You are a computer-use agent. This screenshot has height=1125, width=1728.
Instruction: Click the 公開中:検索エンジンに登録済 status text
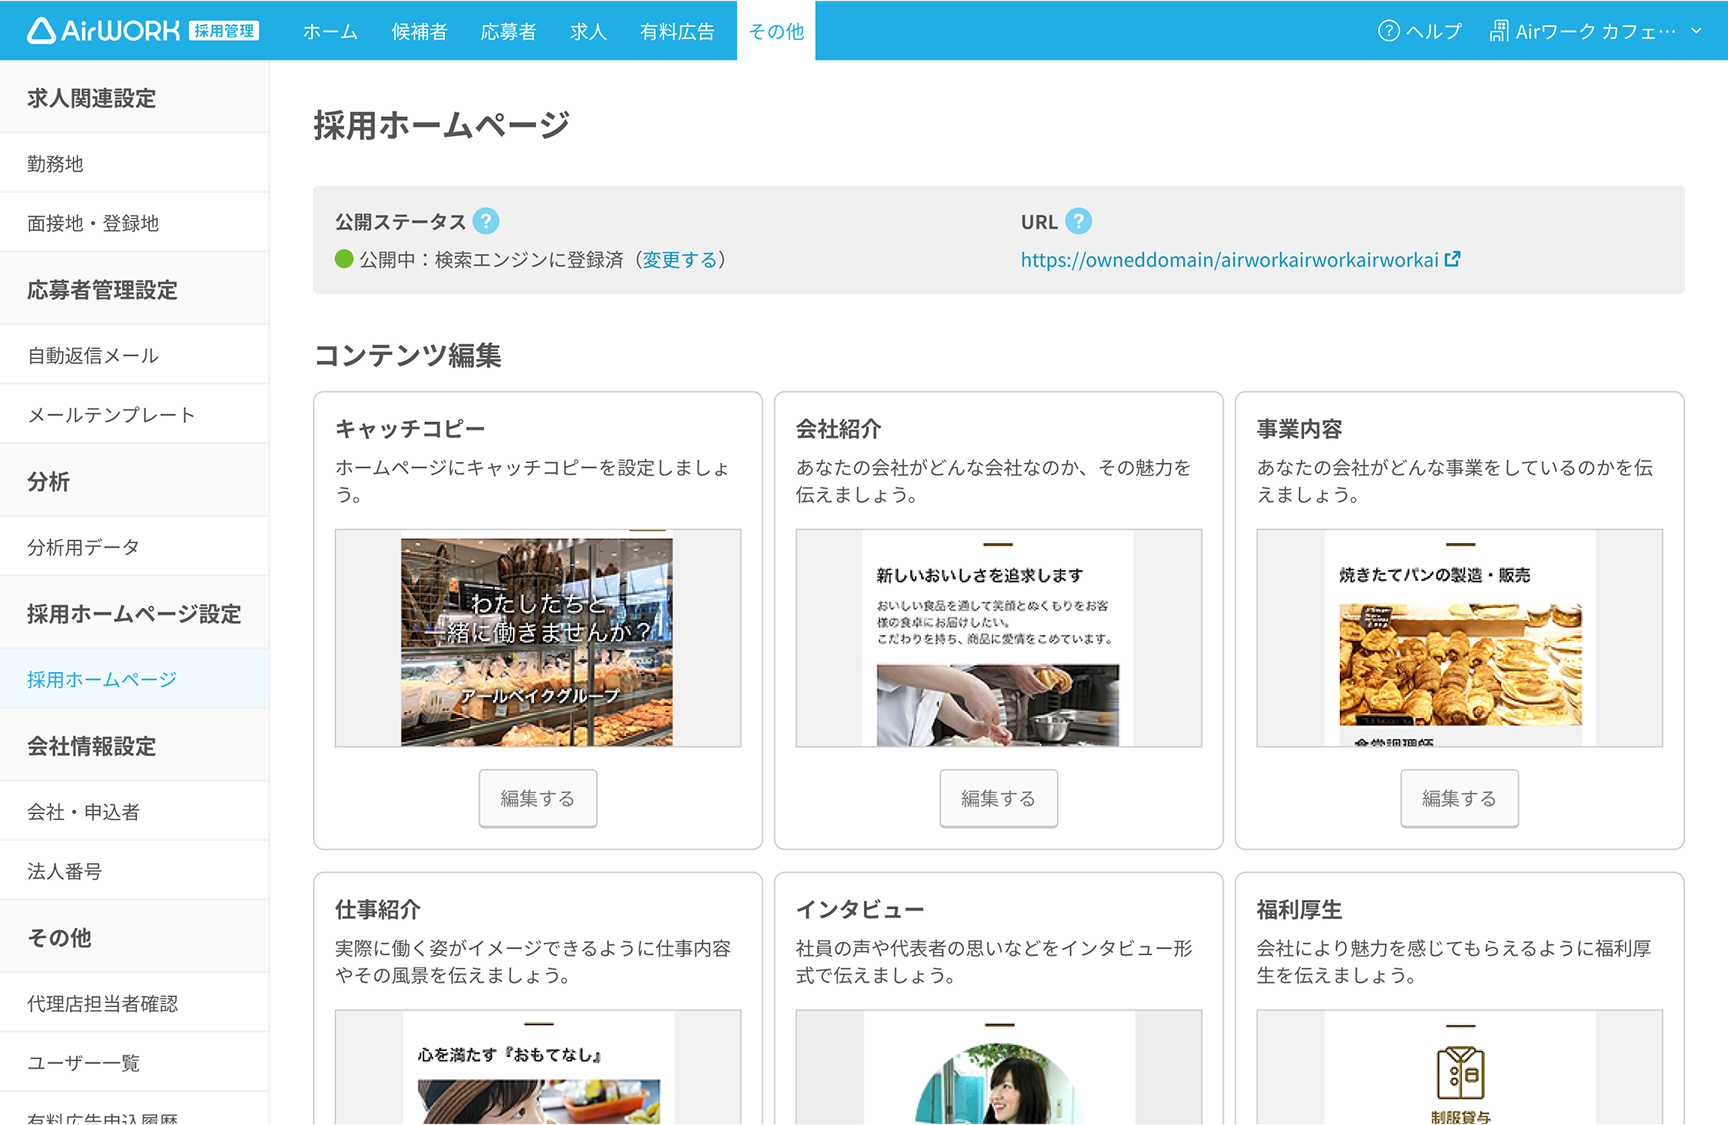click(491, 259)
